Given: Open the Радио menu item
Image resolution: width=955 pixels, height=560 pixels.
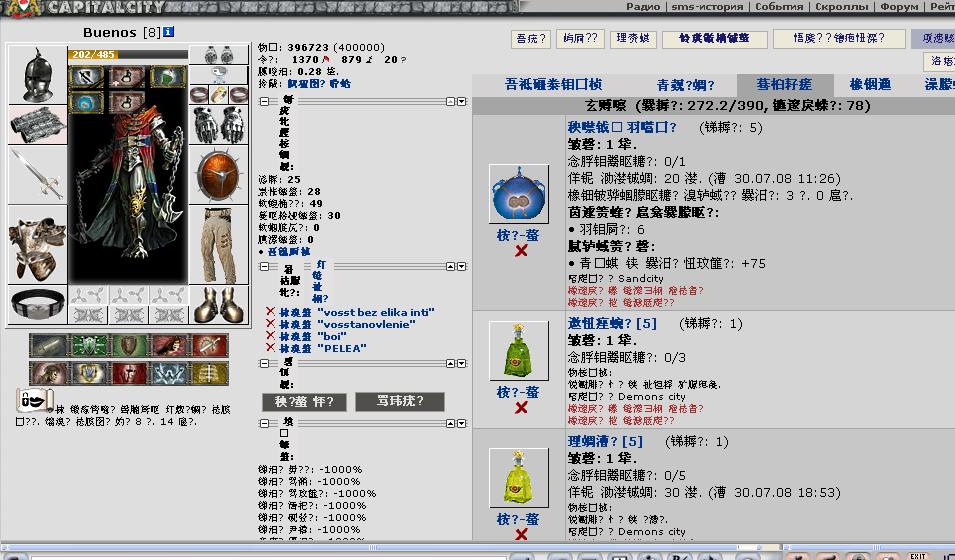Looking at the screenshot, I should pyautogui.click(x=643, y=7).
